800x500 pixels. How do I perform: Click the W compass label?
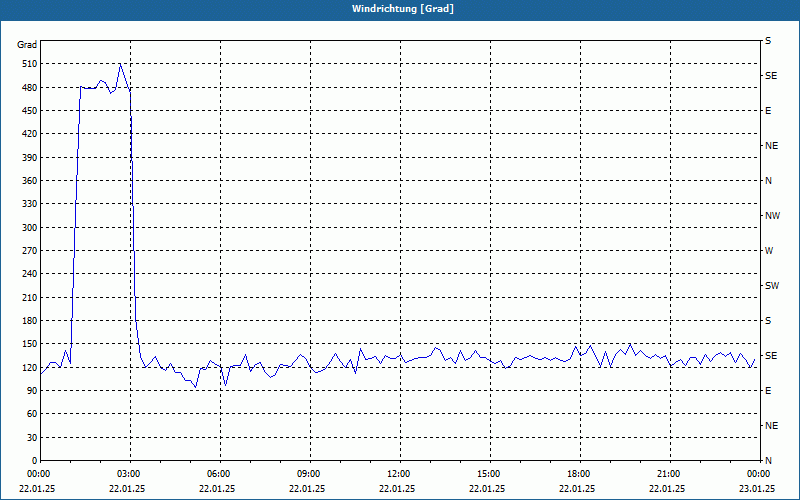(769, 251)
